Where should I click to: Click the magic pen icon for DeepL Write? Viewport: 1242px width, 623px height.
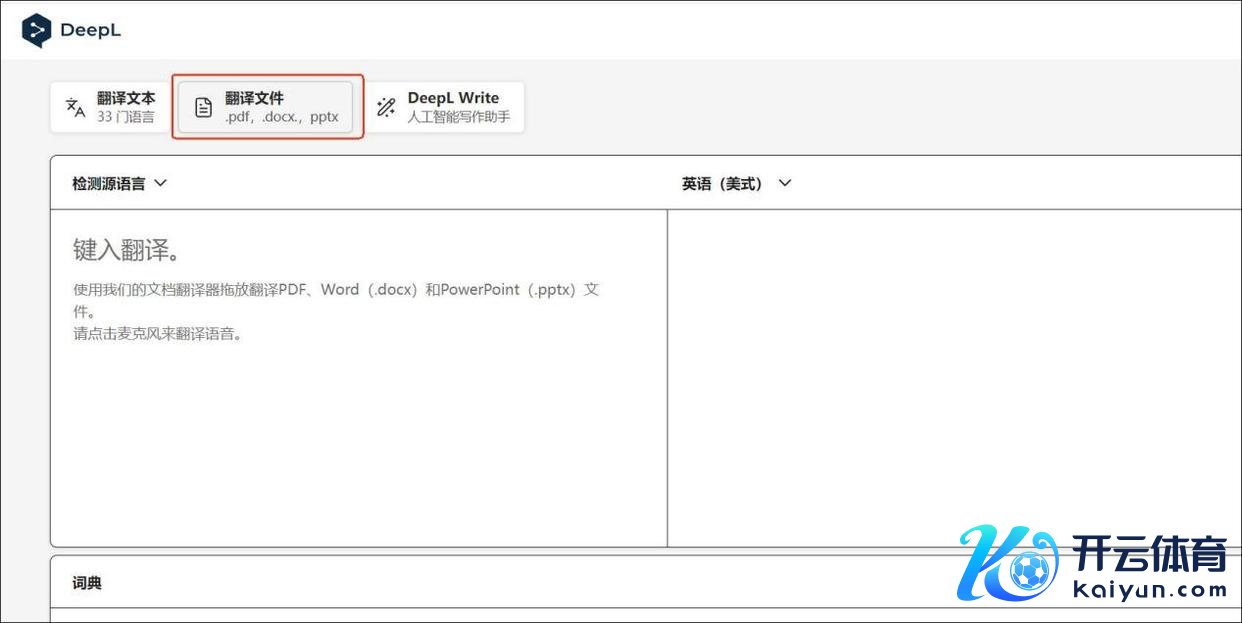tap(386, 107)
